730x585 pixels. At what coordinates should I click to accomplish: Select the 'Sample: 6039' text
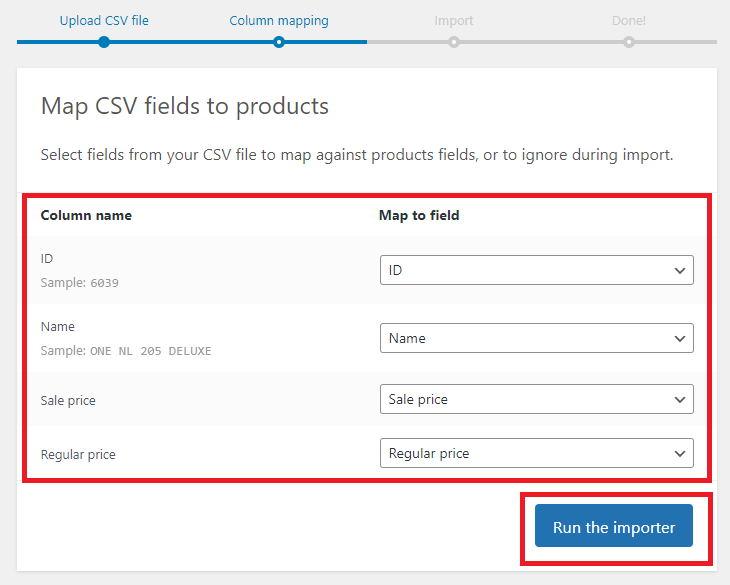coord(80,282)
